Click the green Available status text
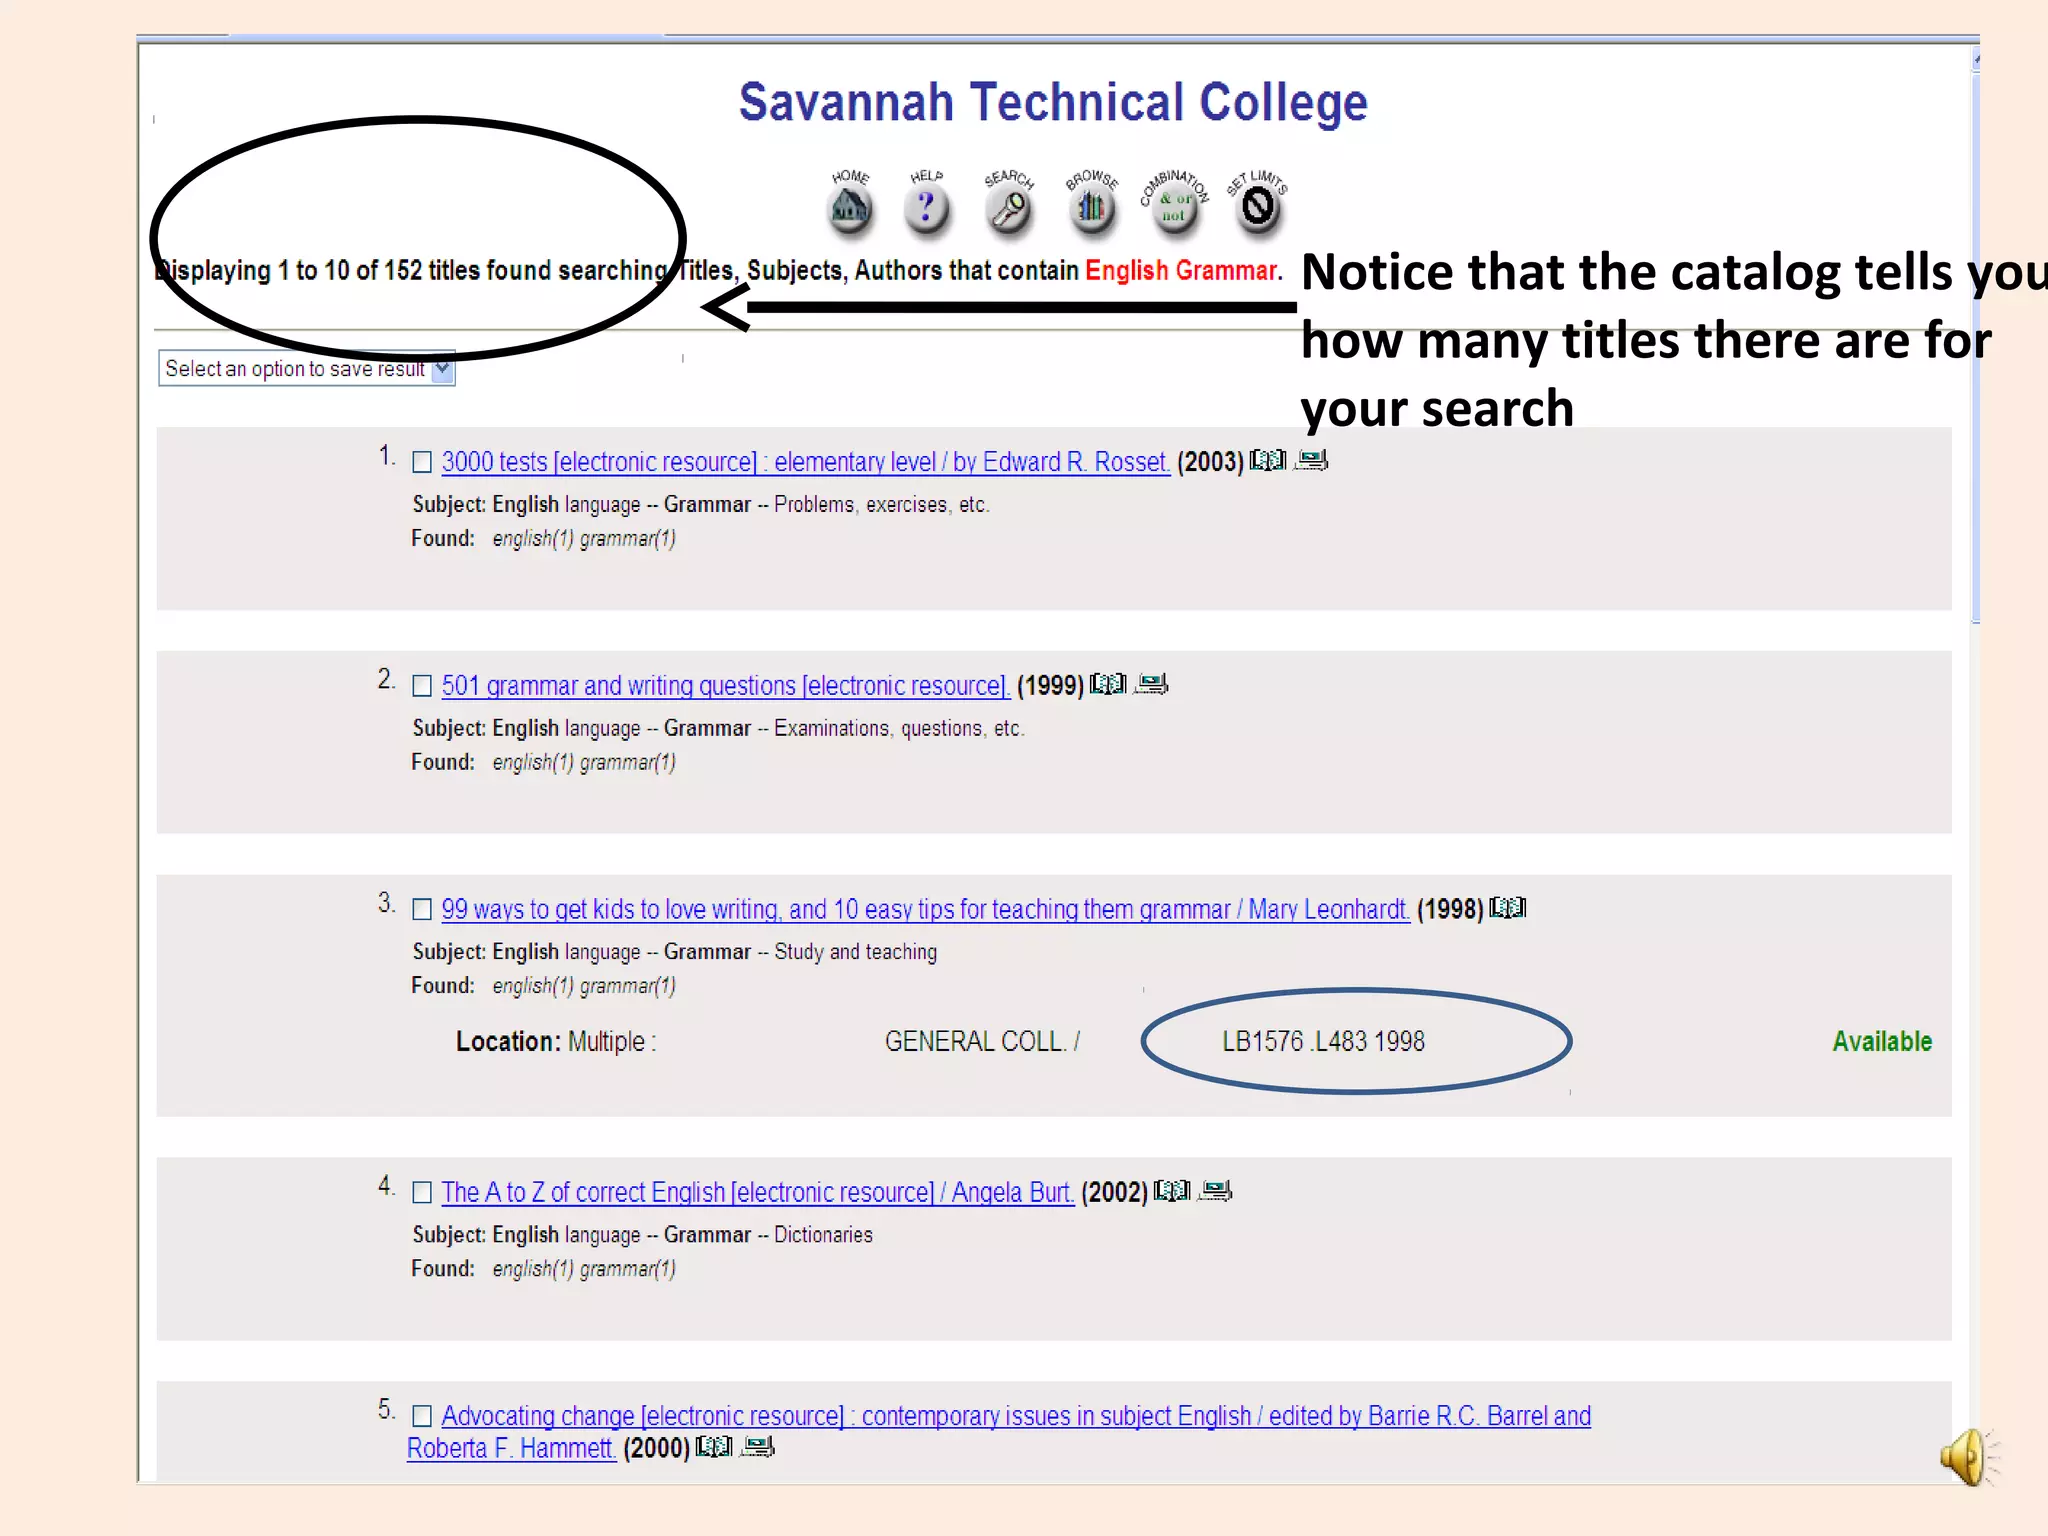This screenshot has width=2048, height=1536. [1882, 1042]
